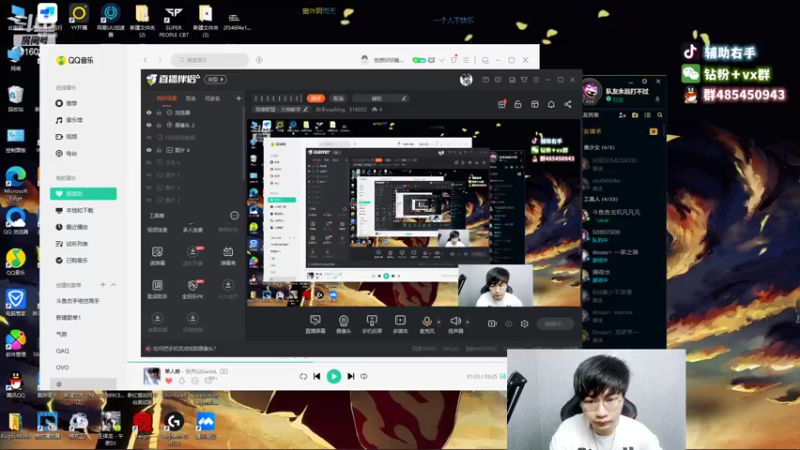Click the streamer avatar in 直播伴侣 title bar
800x450 pixels.
(466, 80)
